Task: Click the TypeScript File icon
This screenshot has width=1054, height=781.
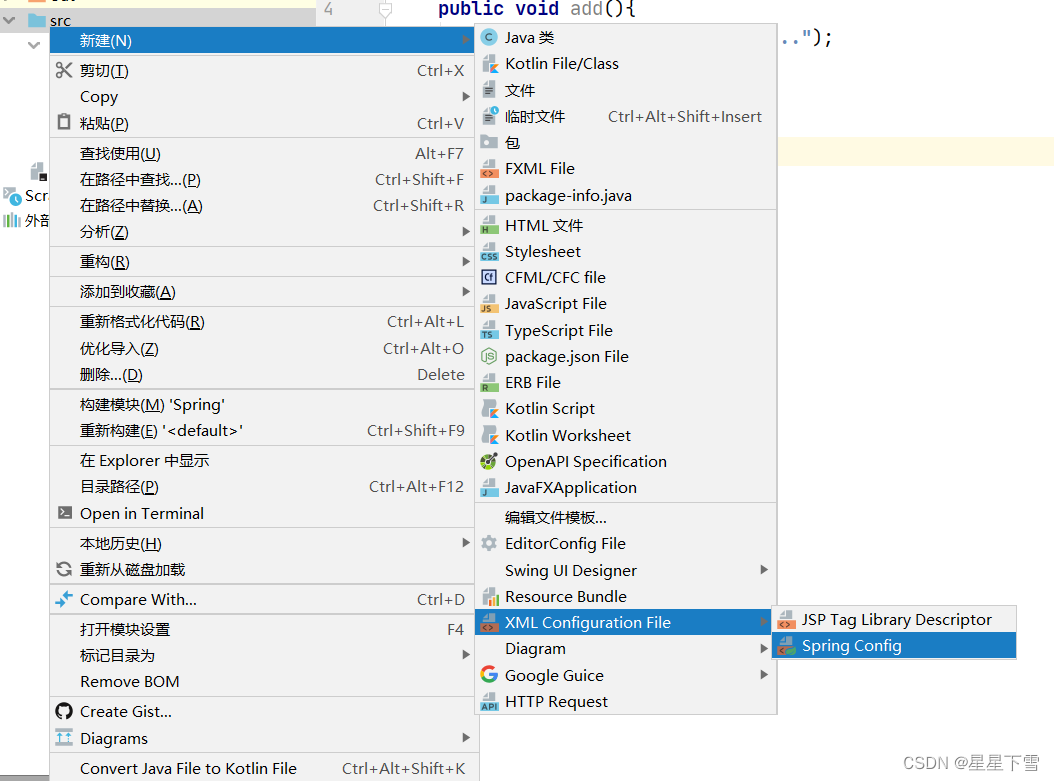Action: point(489,330)
